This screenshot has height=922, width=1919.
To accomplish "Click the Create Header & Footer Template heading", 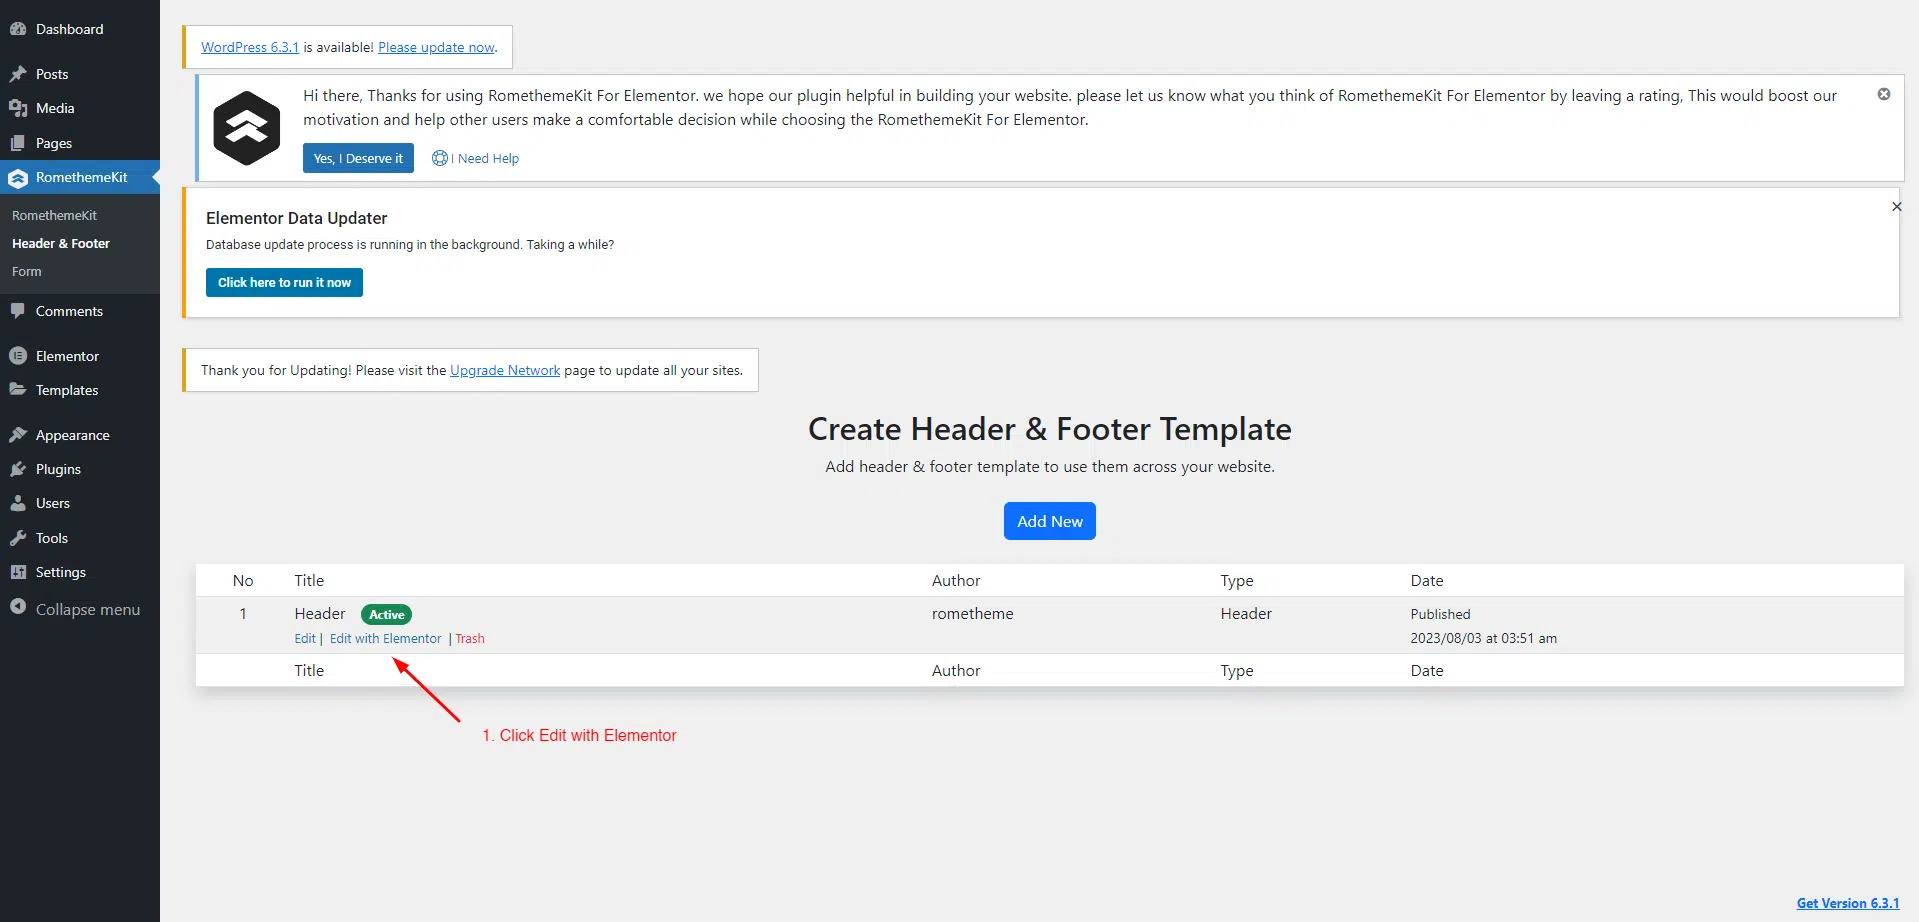I will click(1050, 429).
